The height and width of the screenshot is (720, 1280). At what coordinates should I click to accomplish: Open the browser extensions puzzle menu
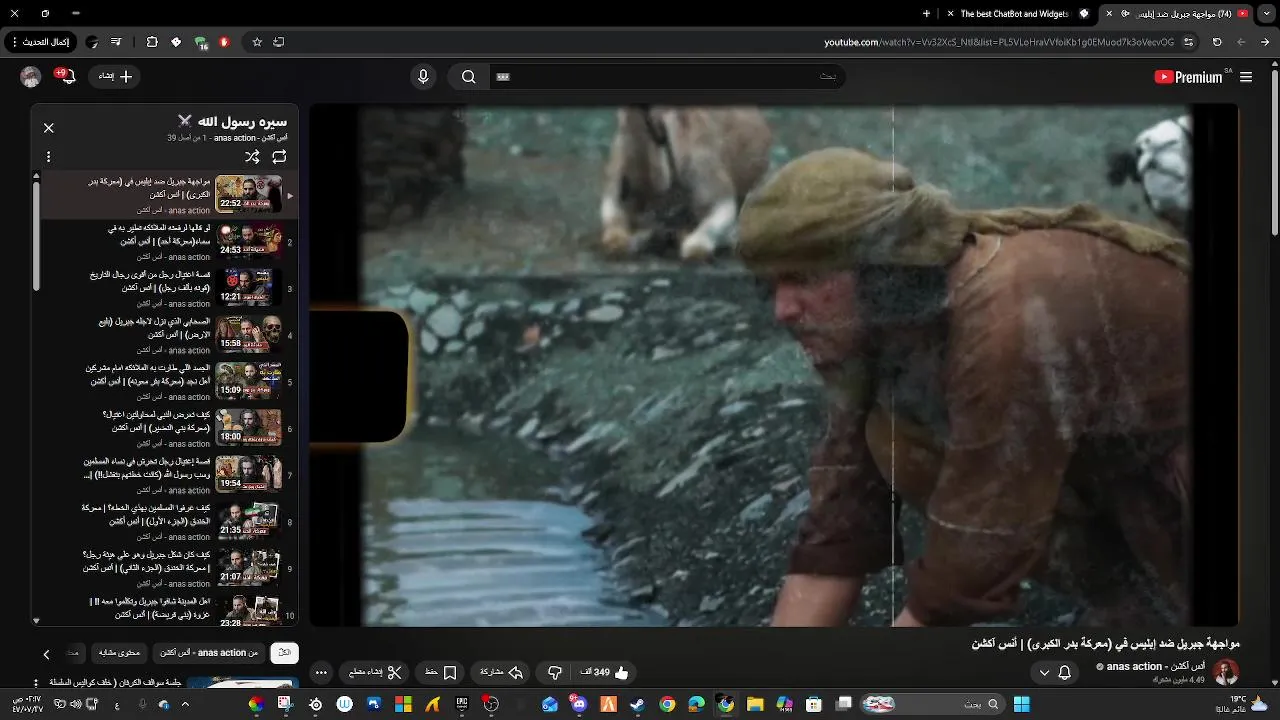coord(152,42)
